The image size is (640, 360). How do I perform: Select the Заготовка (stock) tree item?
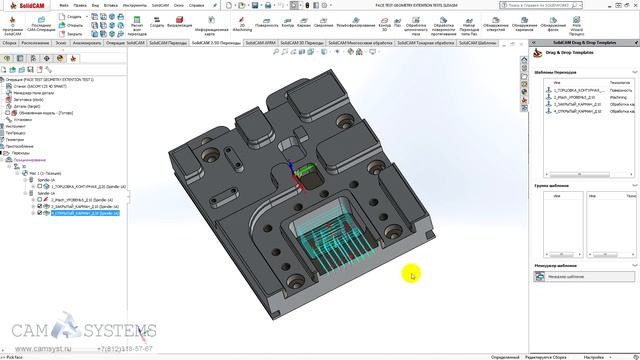click(x=29, y=100)
